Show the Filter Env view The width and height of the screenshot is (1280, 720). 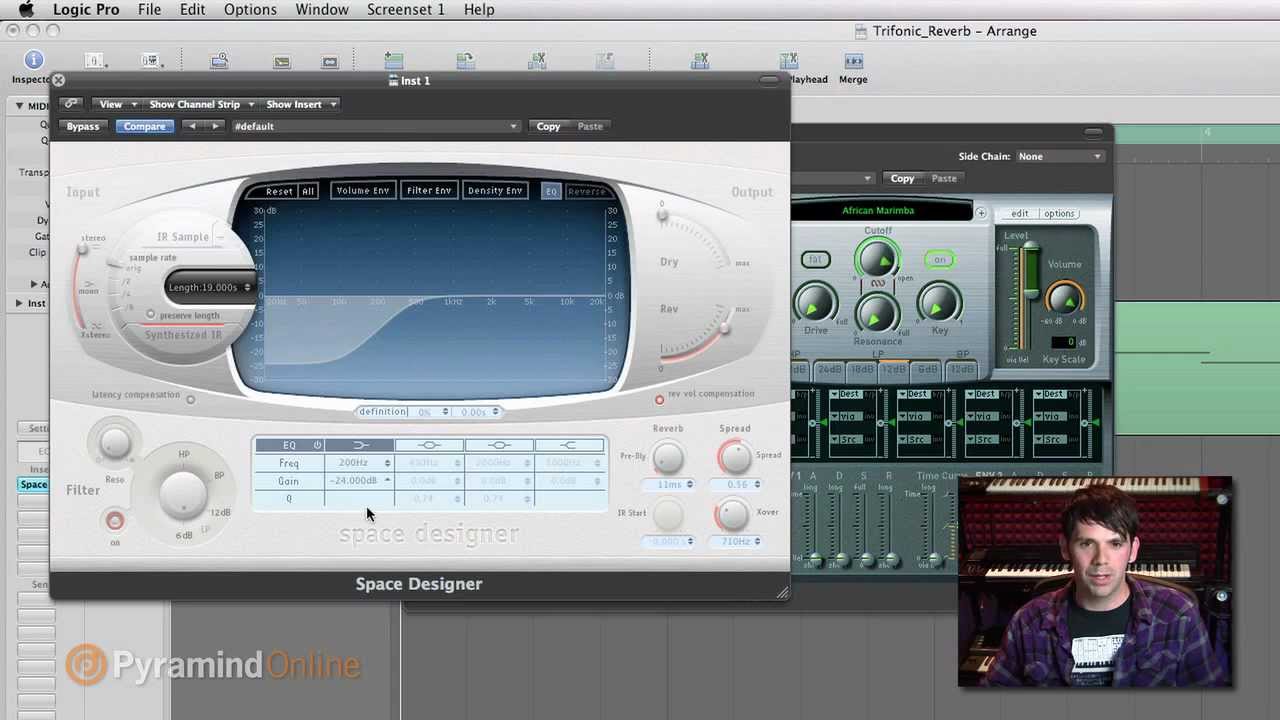(429, 190)
